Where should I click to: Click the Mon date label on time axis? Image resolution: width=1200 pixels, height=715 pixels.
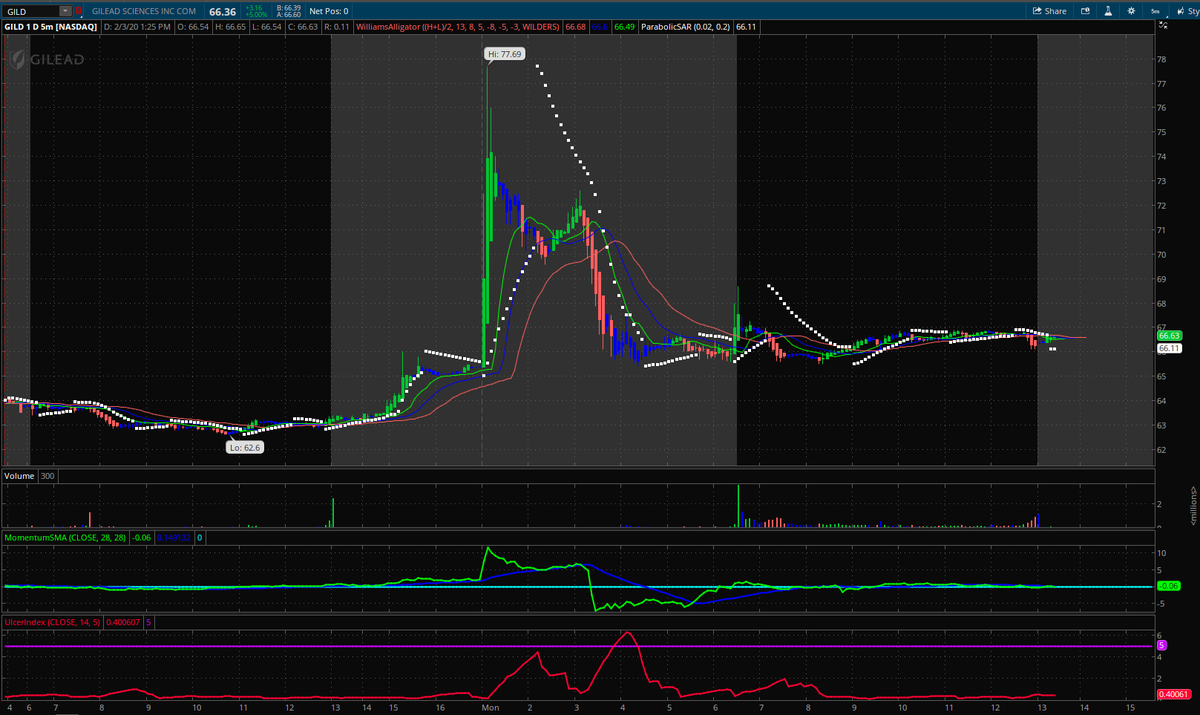(490, 708)
